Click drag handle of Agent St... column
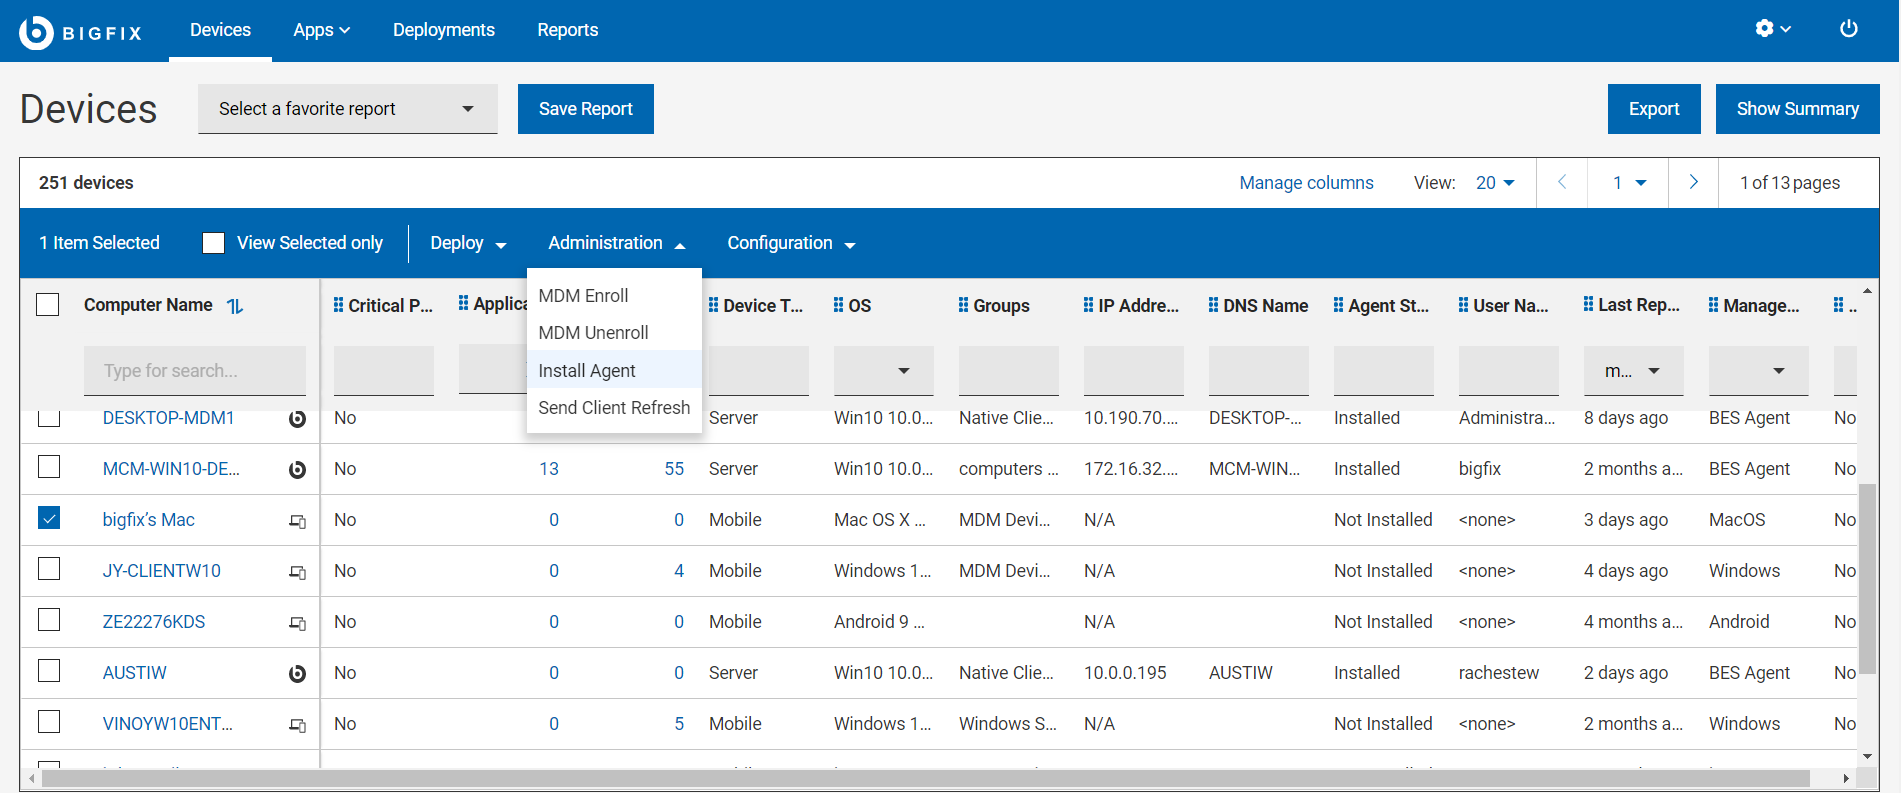 [x=1338, y=305]
